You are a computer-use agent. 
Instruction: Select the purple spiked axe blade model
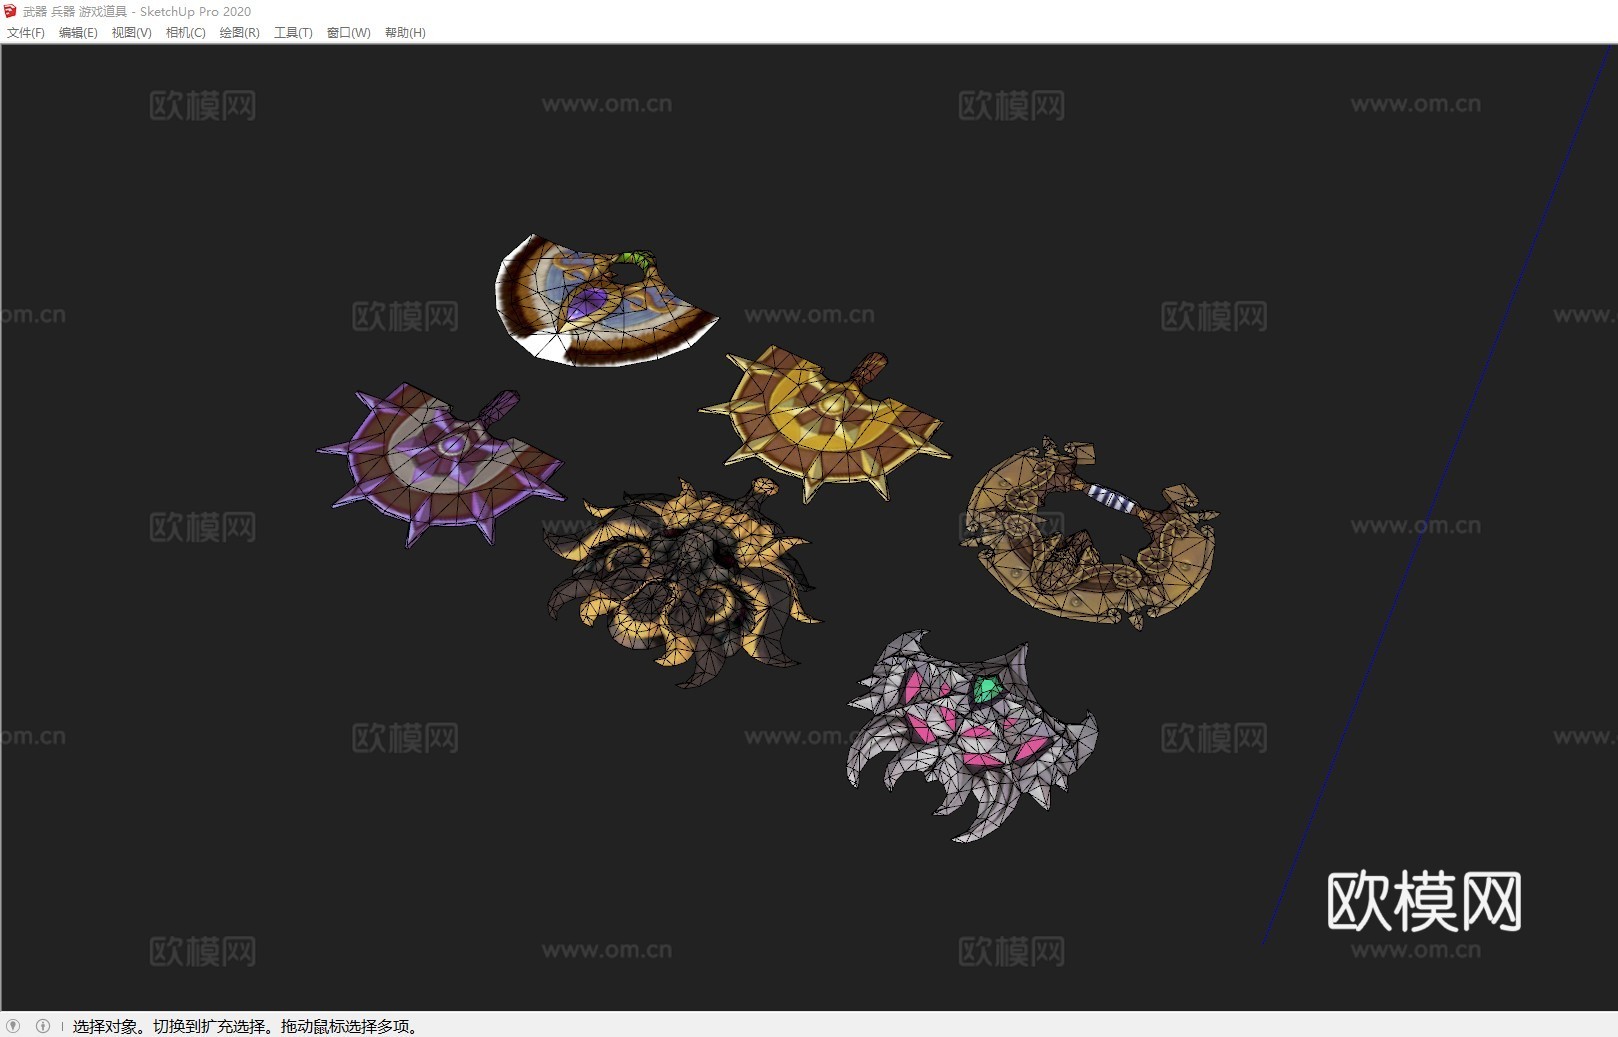pyautogui.click(x=440, y=465)
